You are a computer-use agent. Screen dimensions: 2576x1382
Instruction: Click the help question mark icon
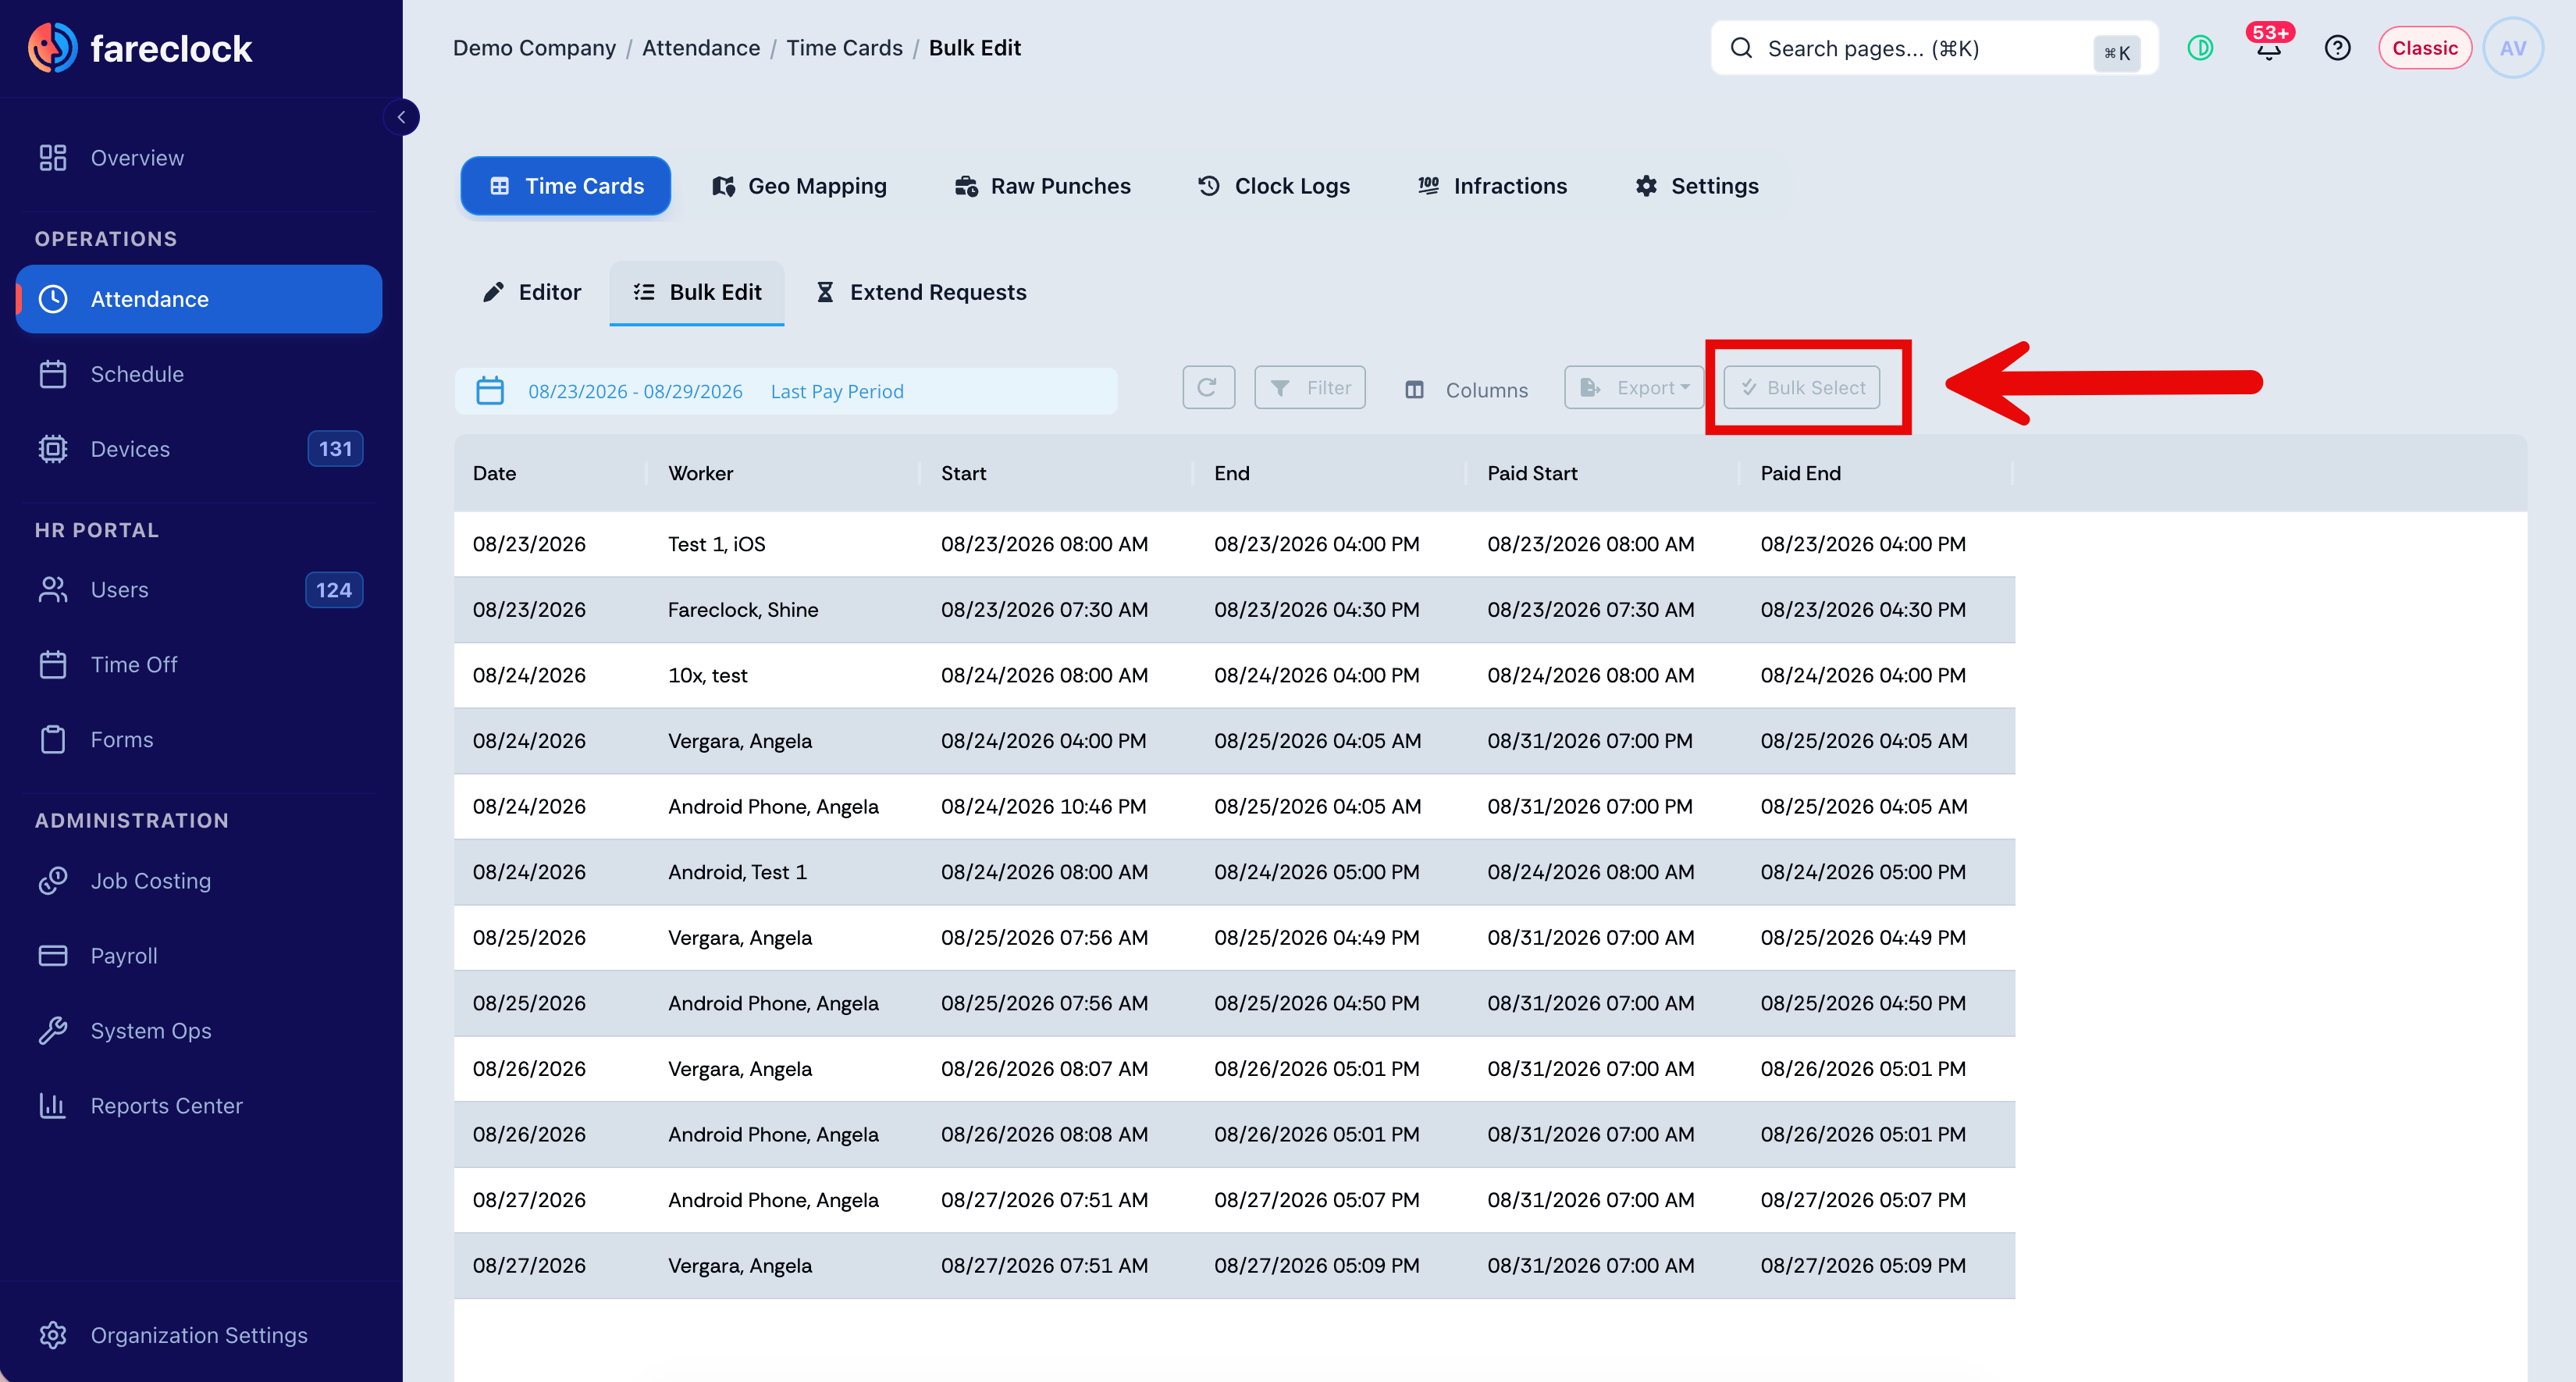[x=2337, y=48]
